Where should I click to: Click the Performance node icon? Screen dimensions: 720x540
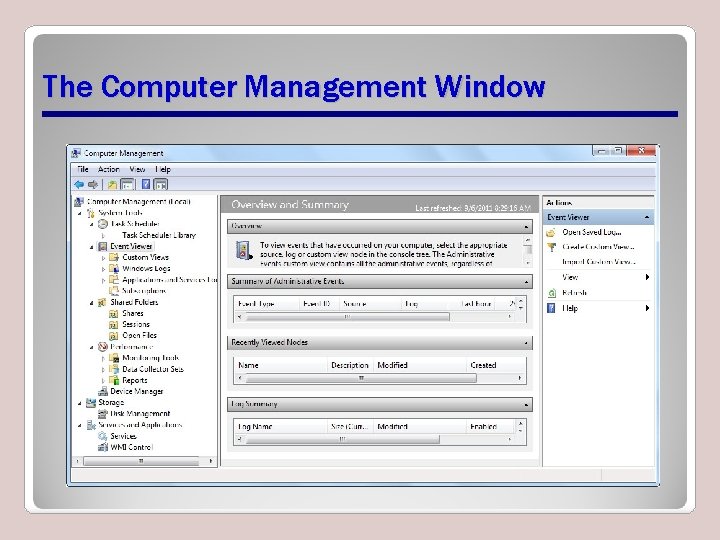coord(103,347)
